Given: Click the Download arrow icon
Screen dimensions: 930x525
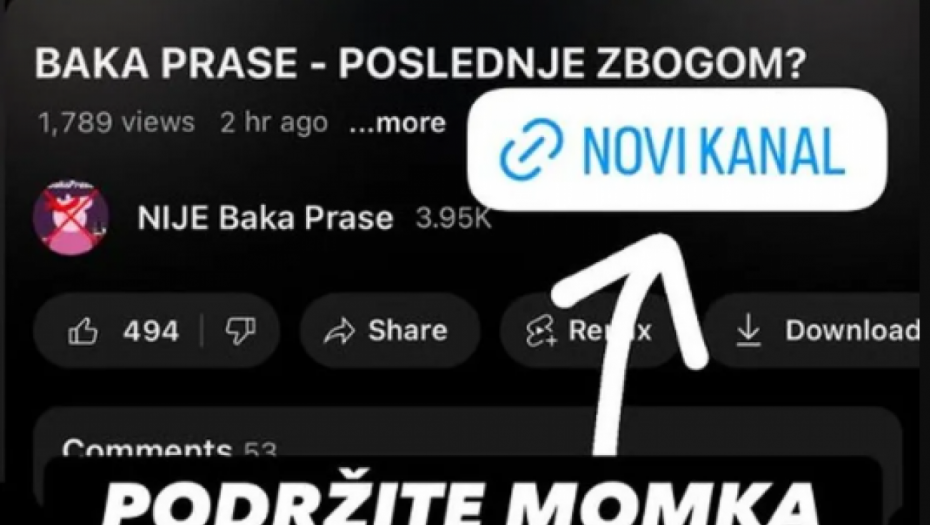Looking at the screenshot, I should point(749,330).
